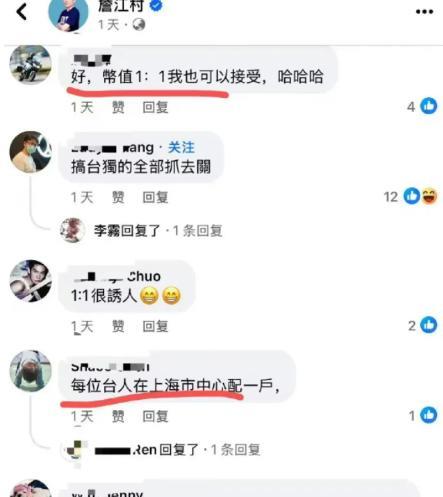Tap the like icon showing 2 on 1:1很誘人
Image resolution: width=443 pixels, height=497 pixels.
coord(429,325)
